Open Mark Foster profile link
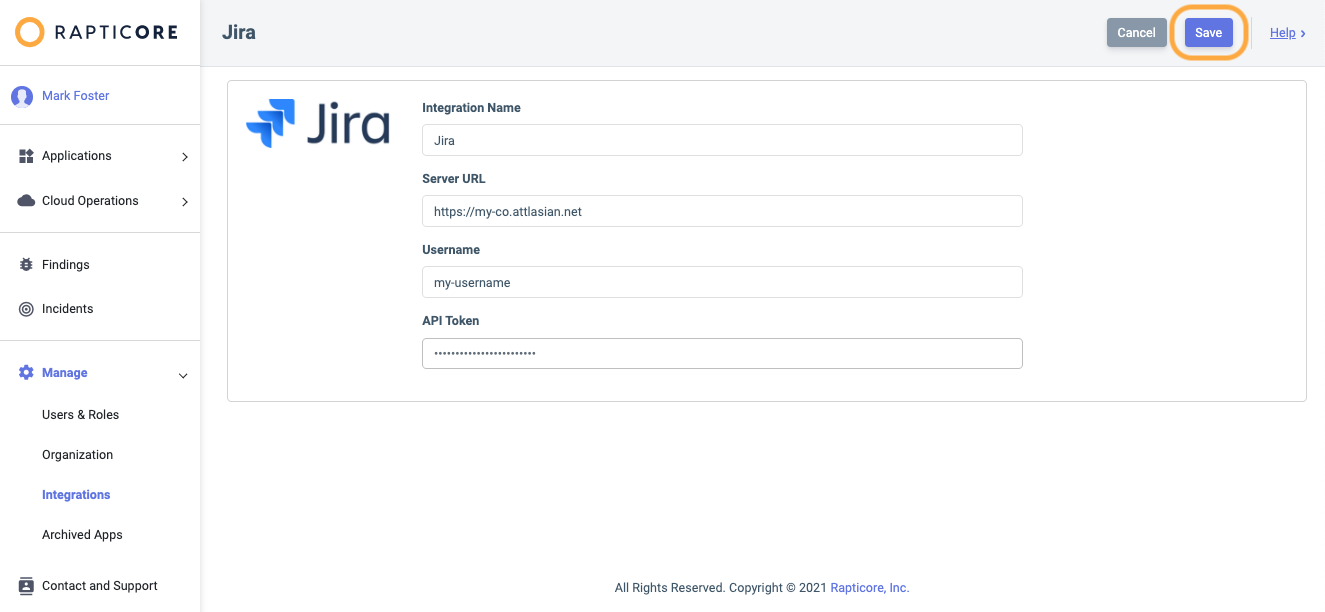1325x612 pixels. pos(76,96)
